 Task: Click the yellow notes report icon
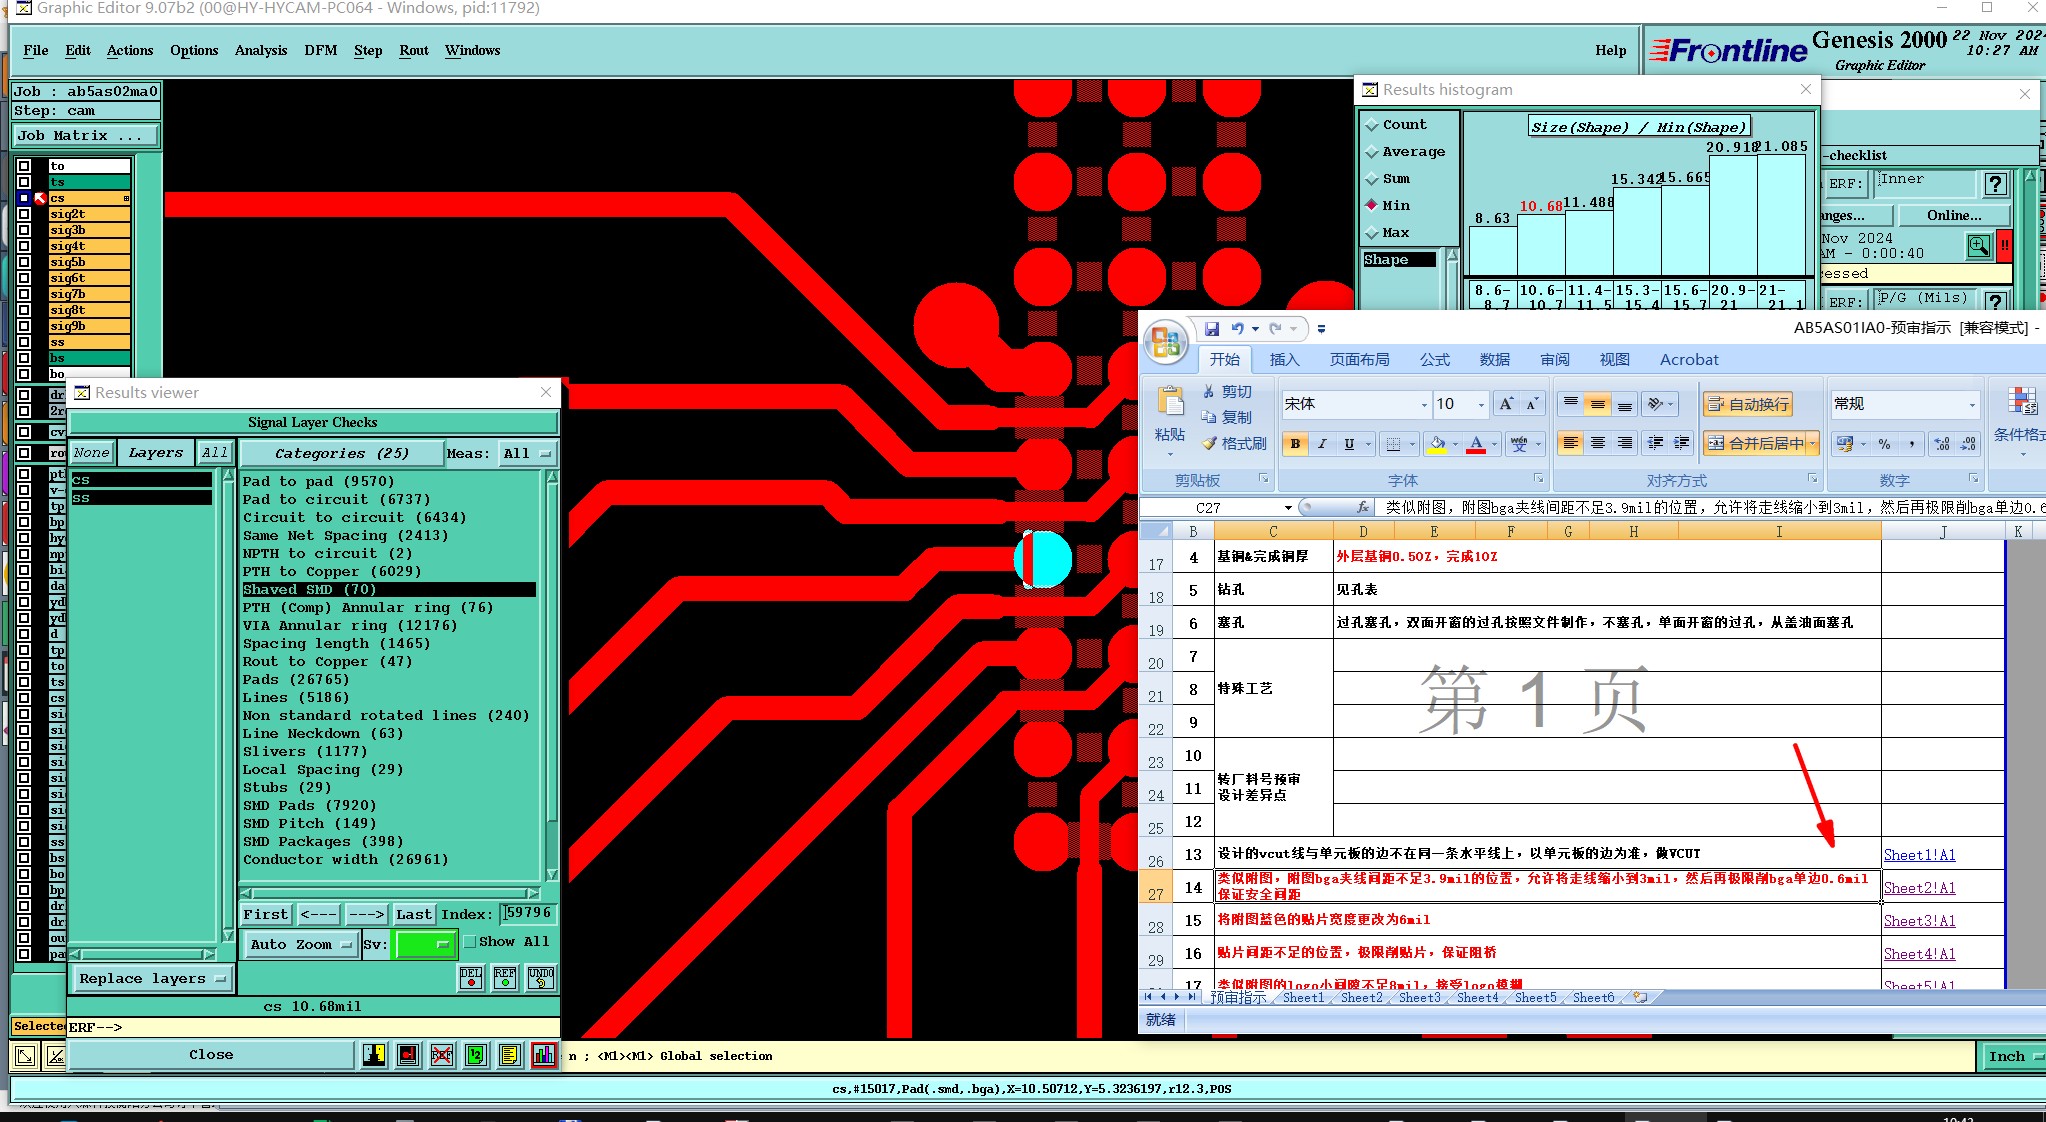pos(510,1055)
